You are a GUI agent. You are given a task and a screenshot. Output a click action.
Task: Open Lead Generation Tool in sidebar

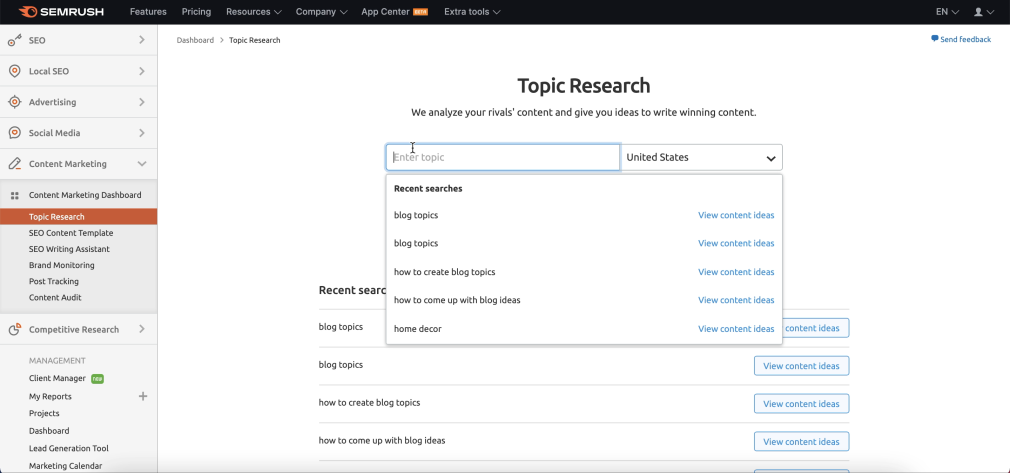[x=69, y=448]
